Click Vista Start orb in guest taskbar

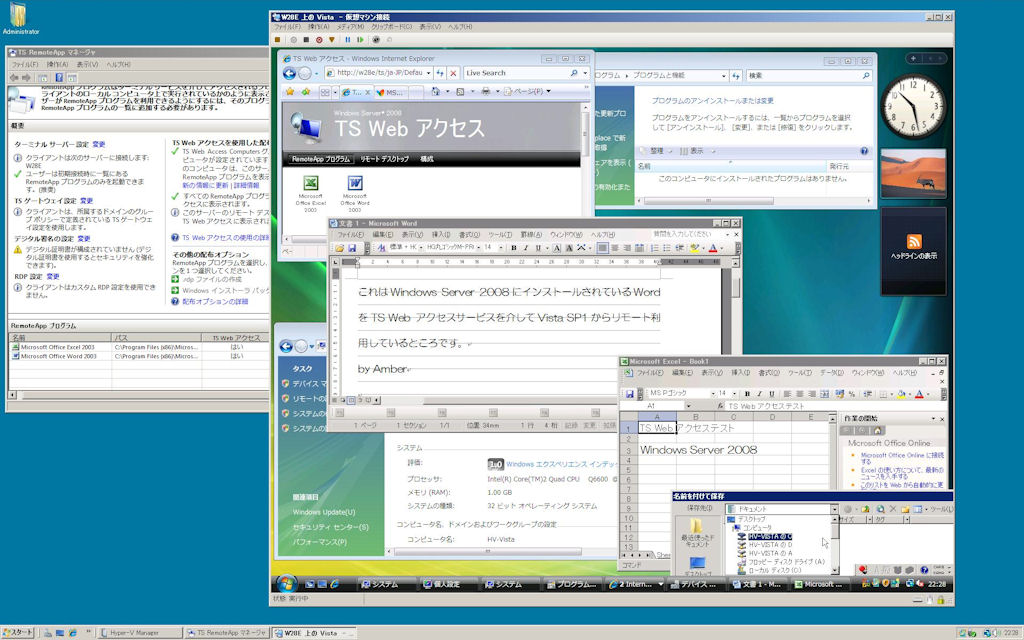287,583
